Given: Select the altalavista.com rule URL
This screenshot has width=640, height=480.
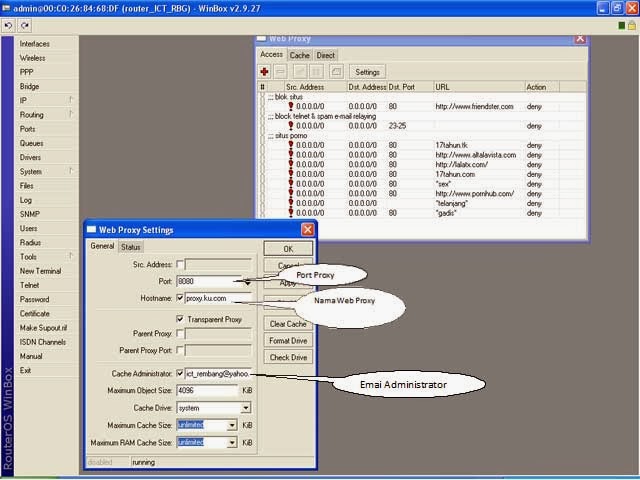Looking at the screenshot, I should click(x=476, y=155).
